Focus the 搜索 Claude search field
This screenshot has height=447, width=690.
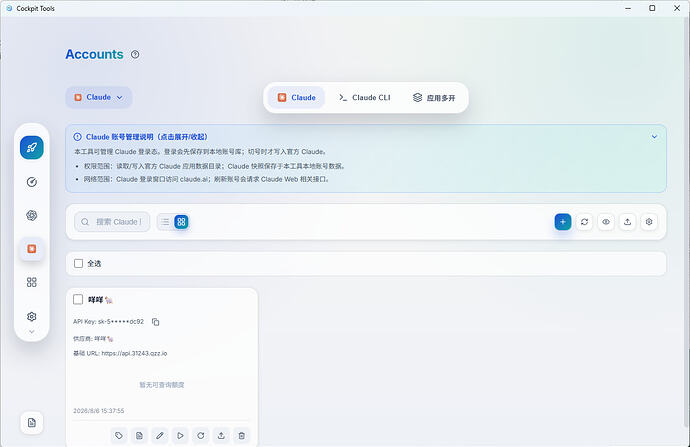pyautogui.click(x=112, y=222)
